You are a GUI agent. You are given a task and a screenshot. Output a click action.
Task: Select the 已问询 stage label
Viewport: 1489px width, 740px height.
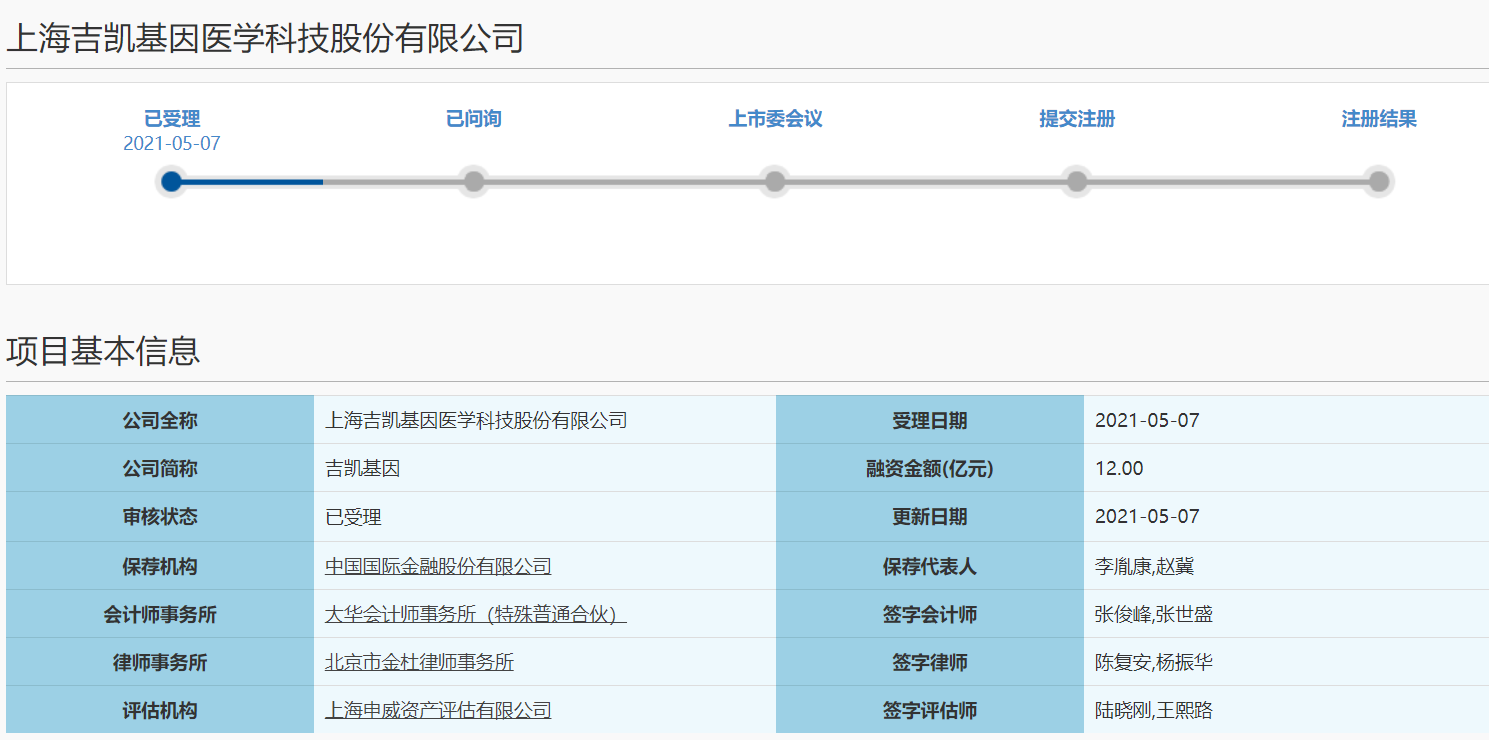[x=474, y=119]
